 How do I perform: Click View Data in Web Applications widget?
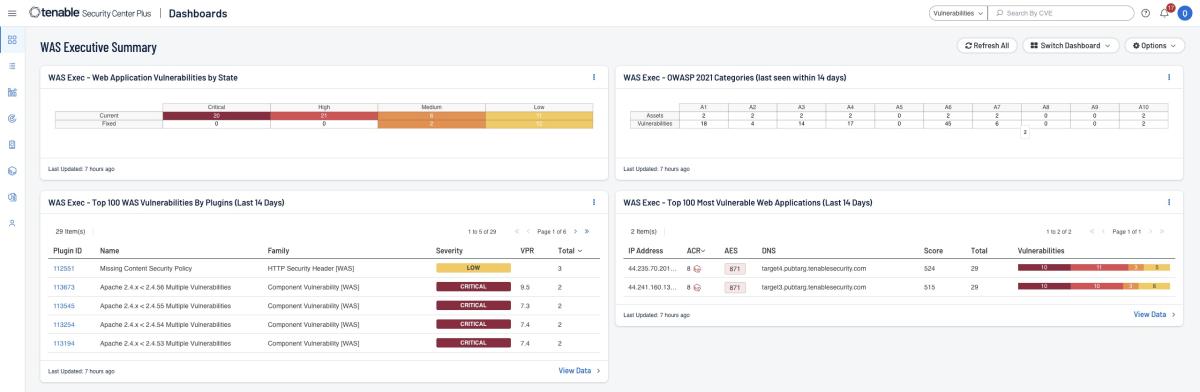click(x=1154, y=314)
